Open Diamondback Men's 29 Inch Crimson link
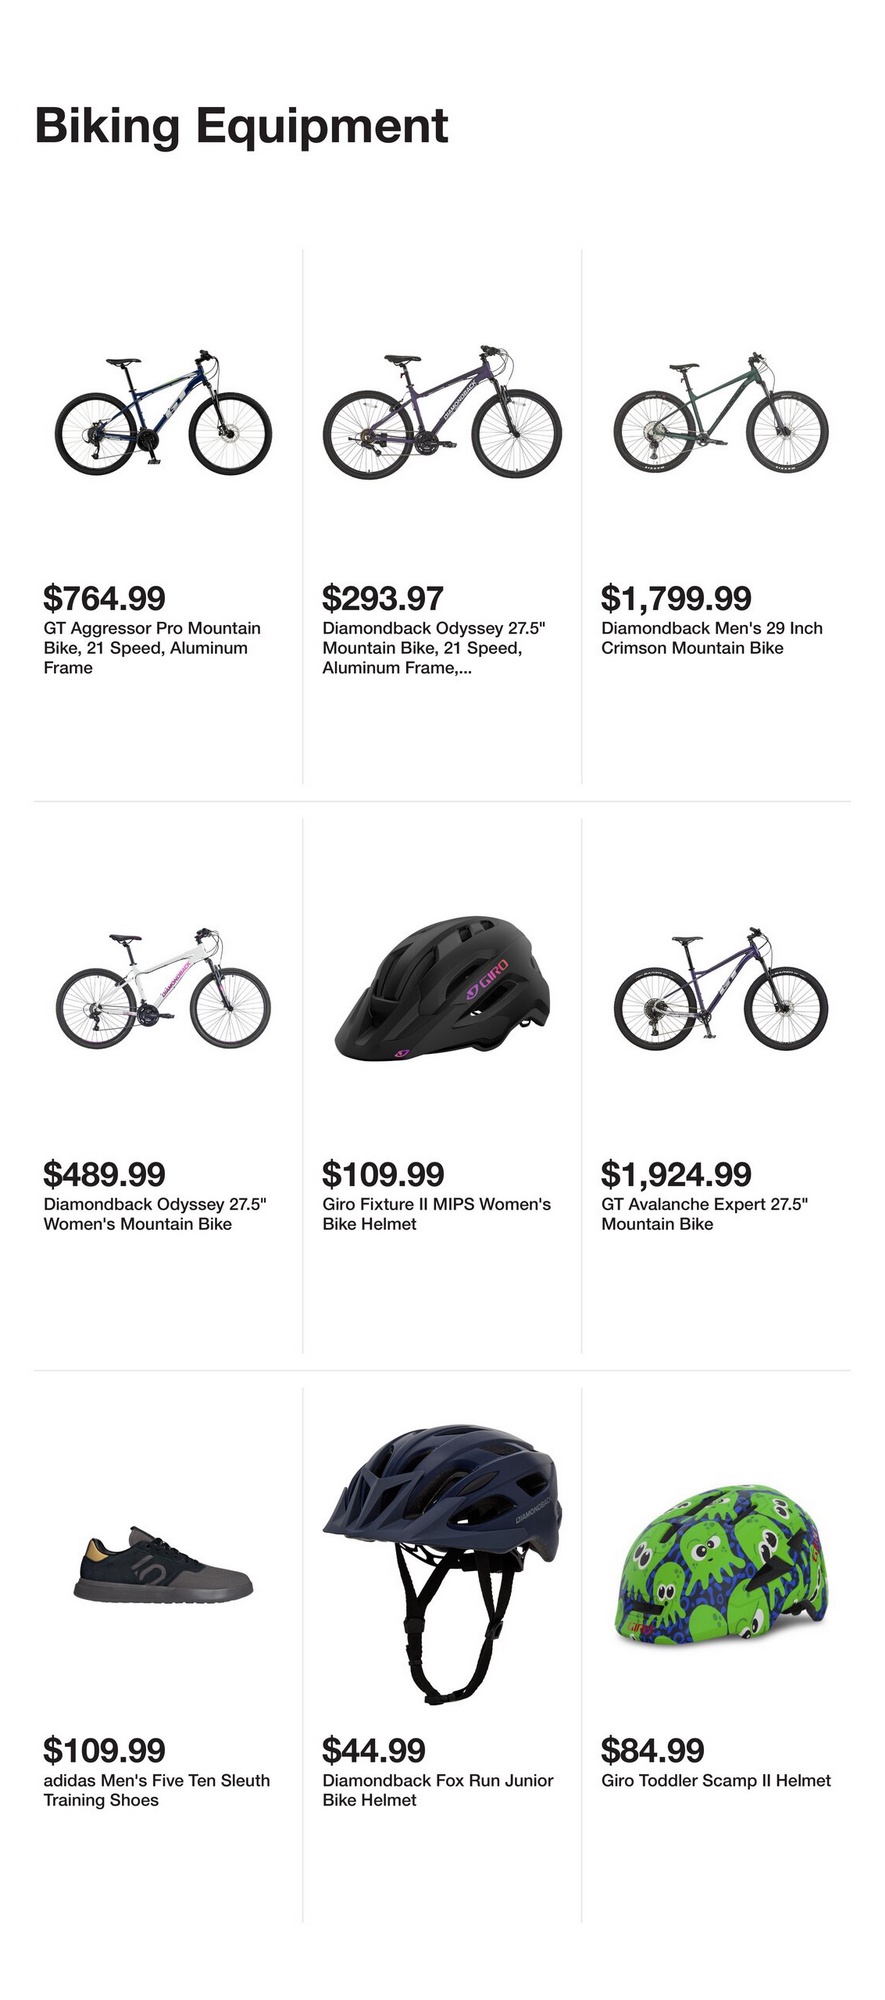The image size is (885, 2000). (711, 638)
